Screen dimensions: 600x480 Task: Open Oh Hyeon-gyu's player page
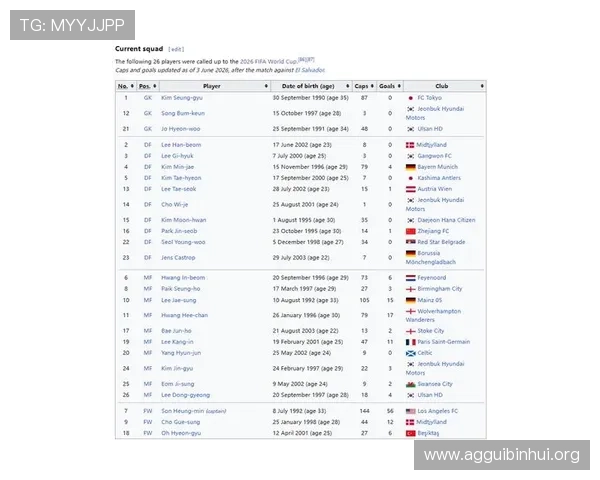(x=181, y=433)
